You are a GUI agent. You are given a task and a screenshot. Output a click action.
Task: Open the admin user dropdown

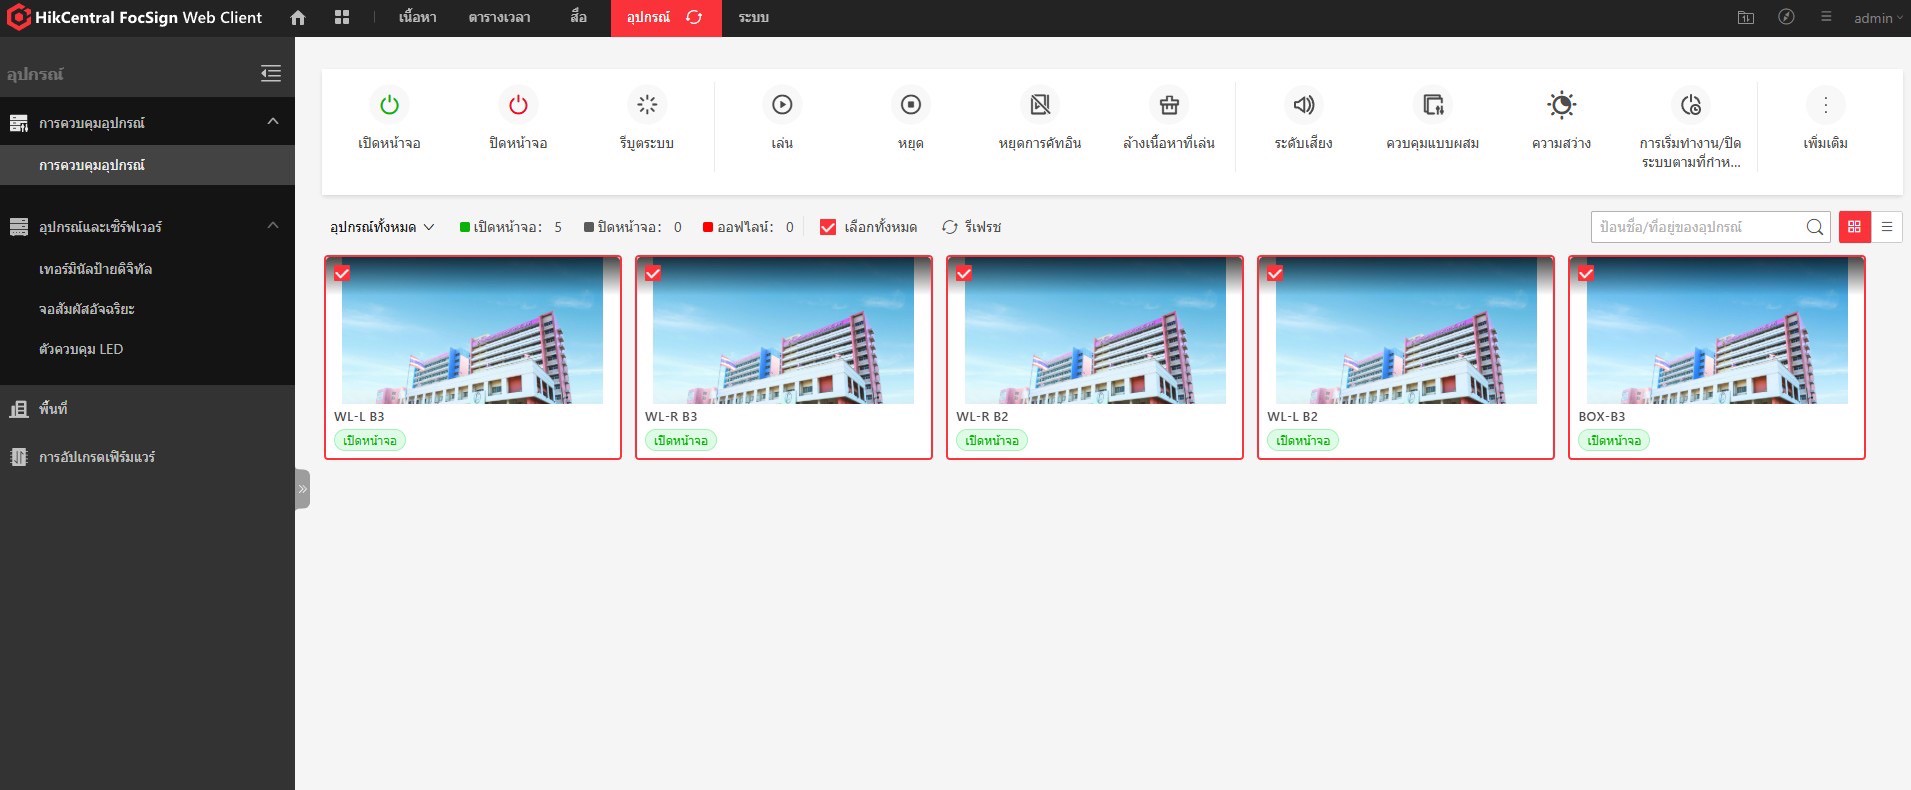point(1878,18)
